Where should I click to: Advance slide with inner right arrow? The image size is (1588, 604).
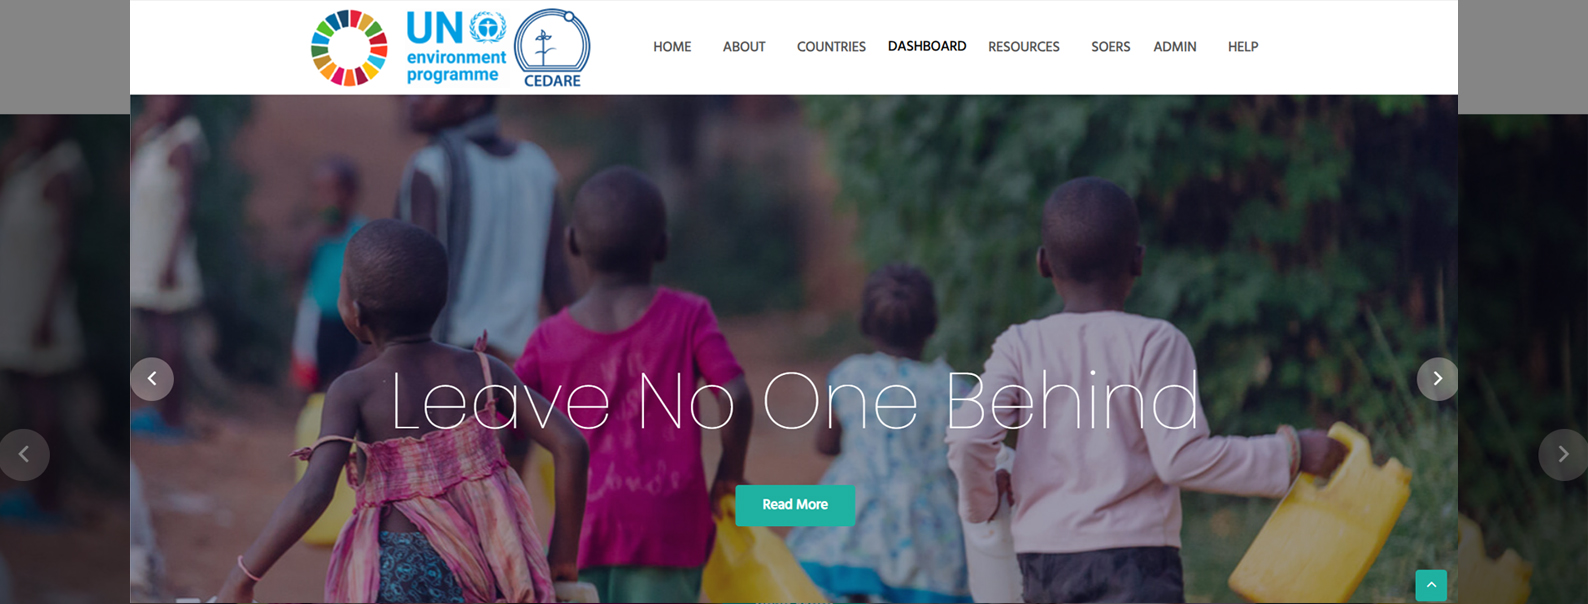[1437, 379]
